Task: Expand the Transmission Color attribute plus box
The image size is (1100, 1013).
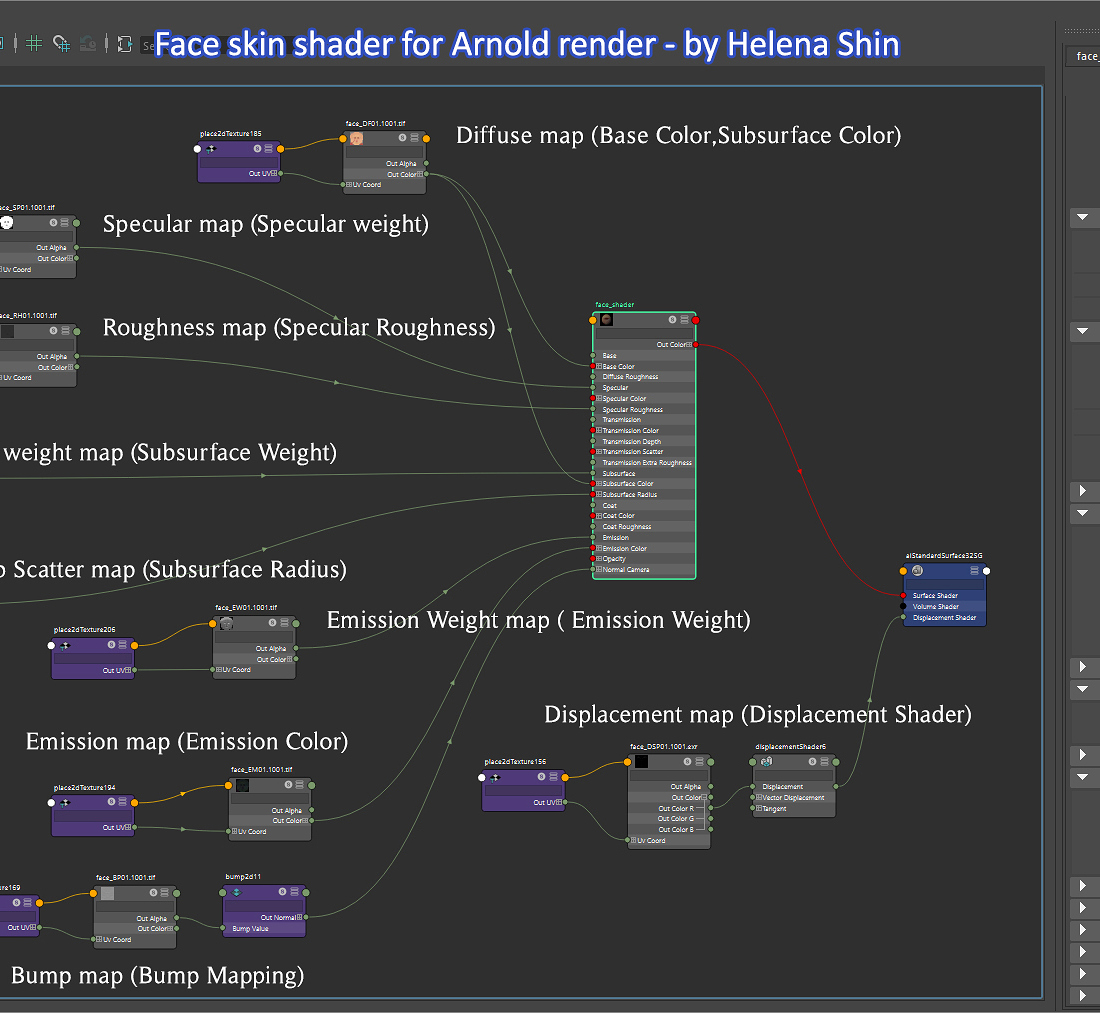Action: [x=599, y=431]
